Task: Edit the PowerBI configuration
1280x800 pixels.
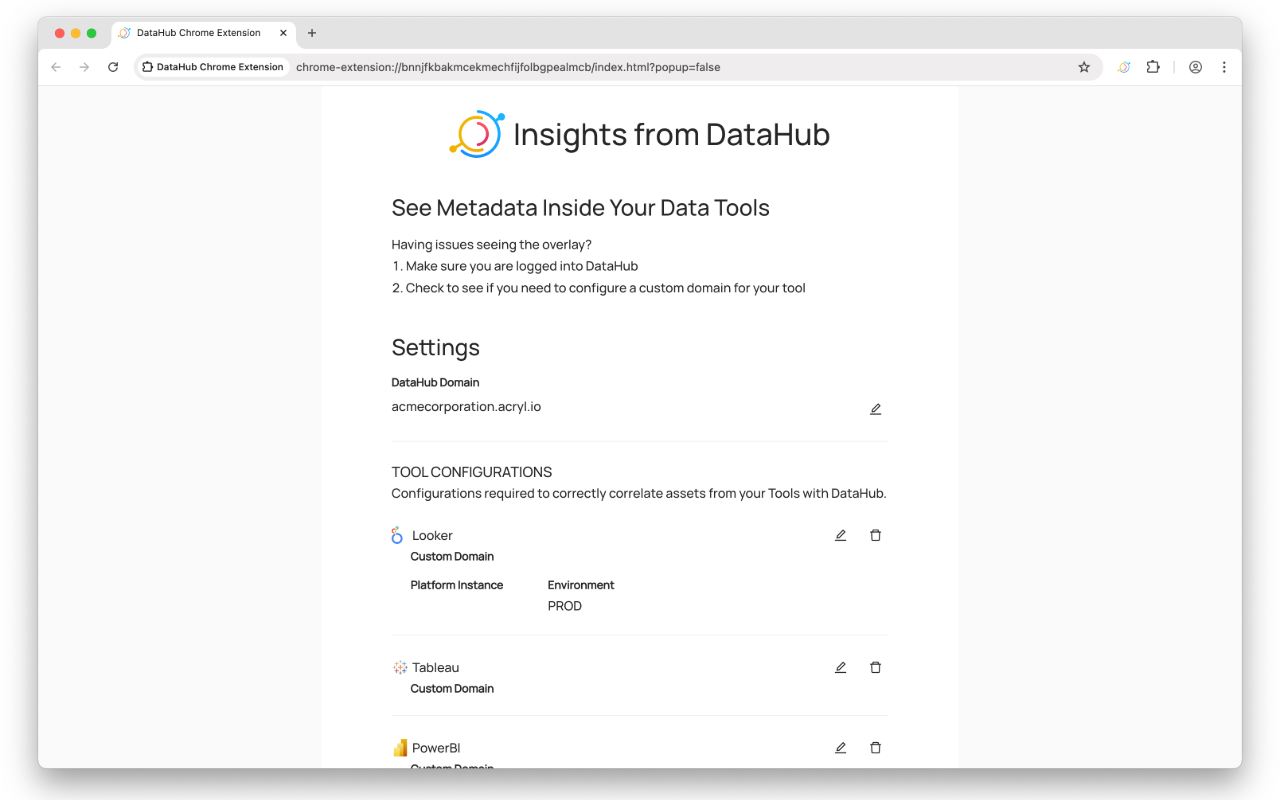Action: tap(840, 747)
